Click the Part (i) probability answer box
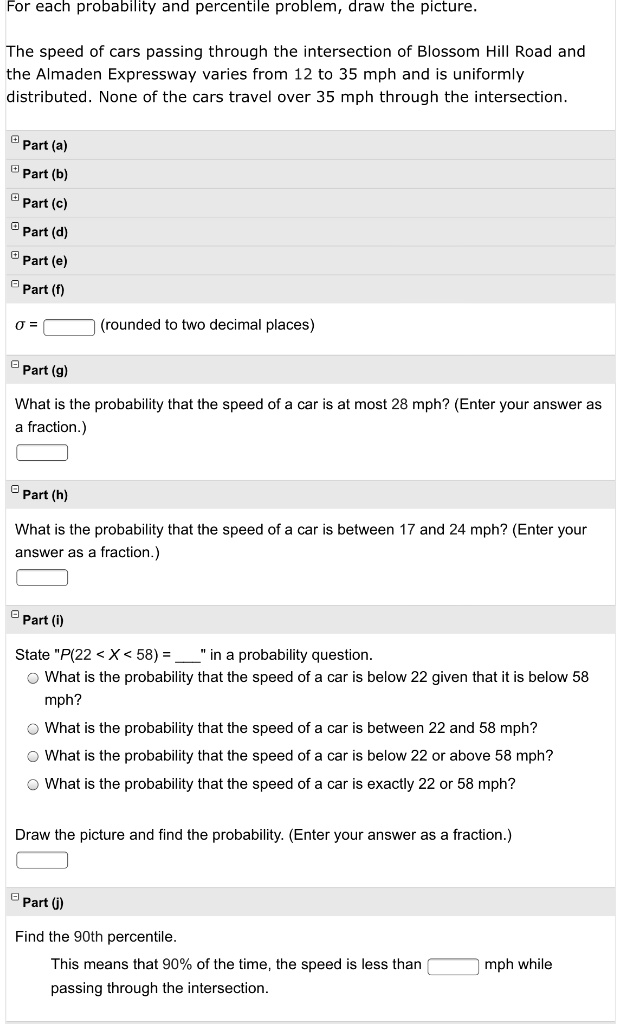This screenshot has height=1024, width=620. point(41,859)
